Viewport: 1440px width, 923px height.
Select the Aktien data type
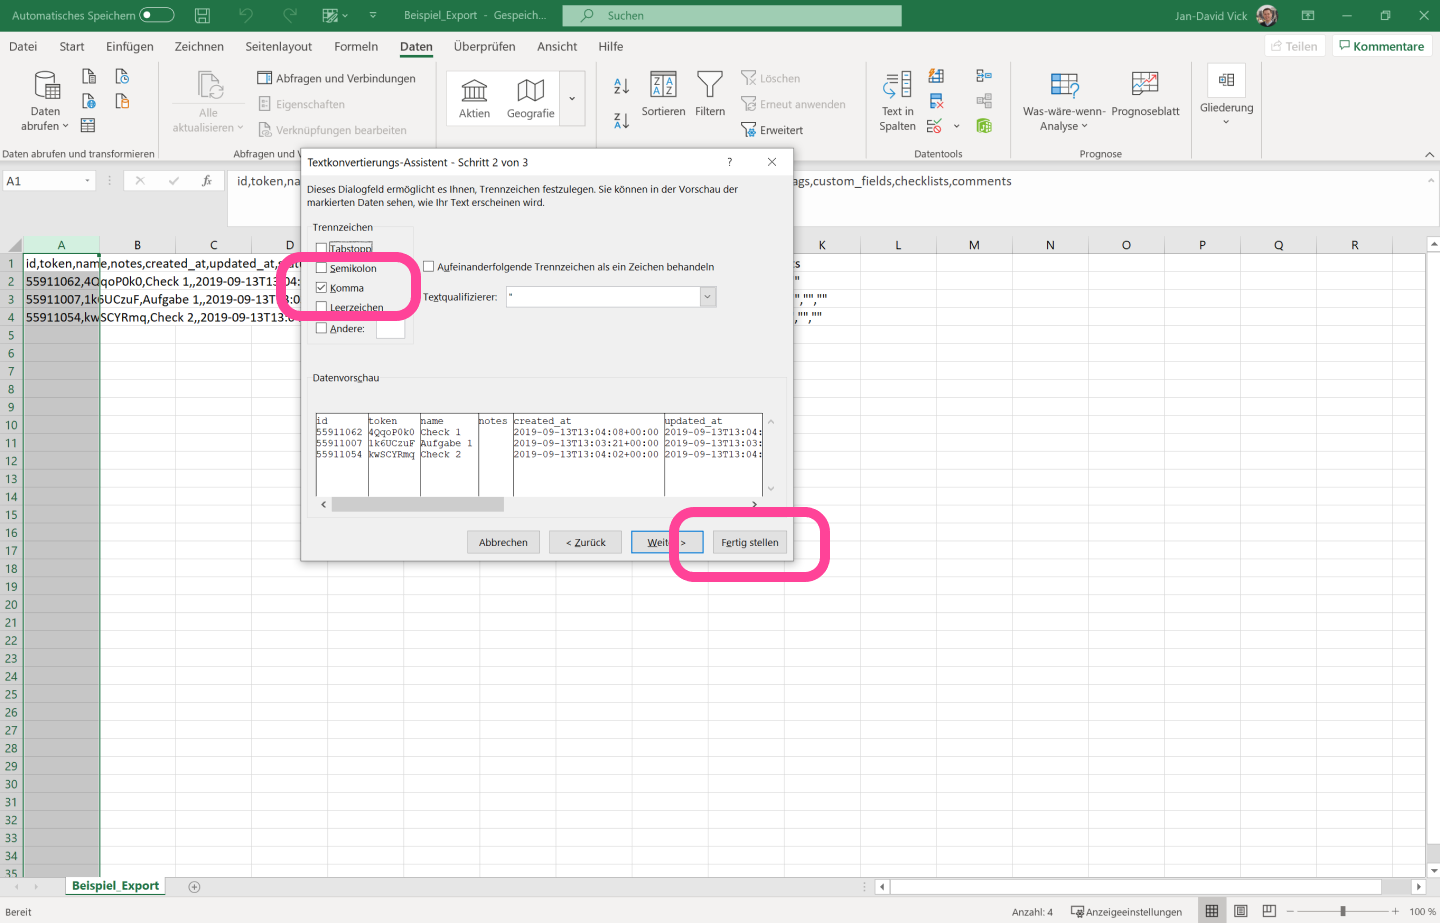474,99
